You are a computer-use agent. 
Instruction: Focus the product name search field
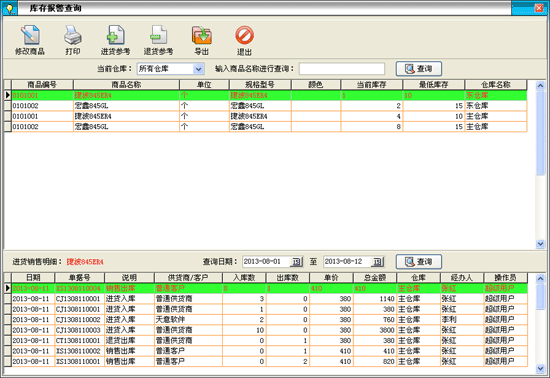342,69
